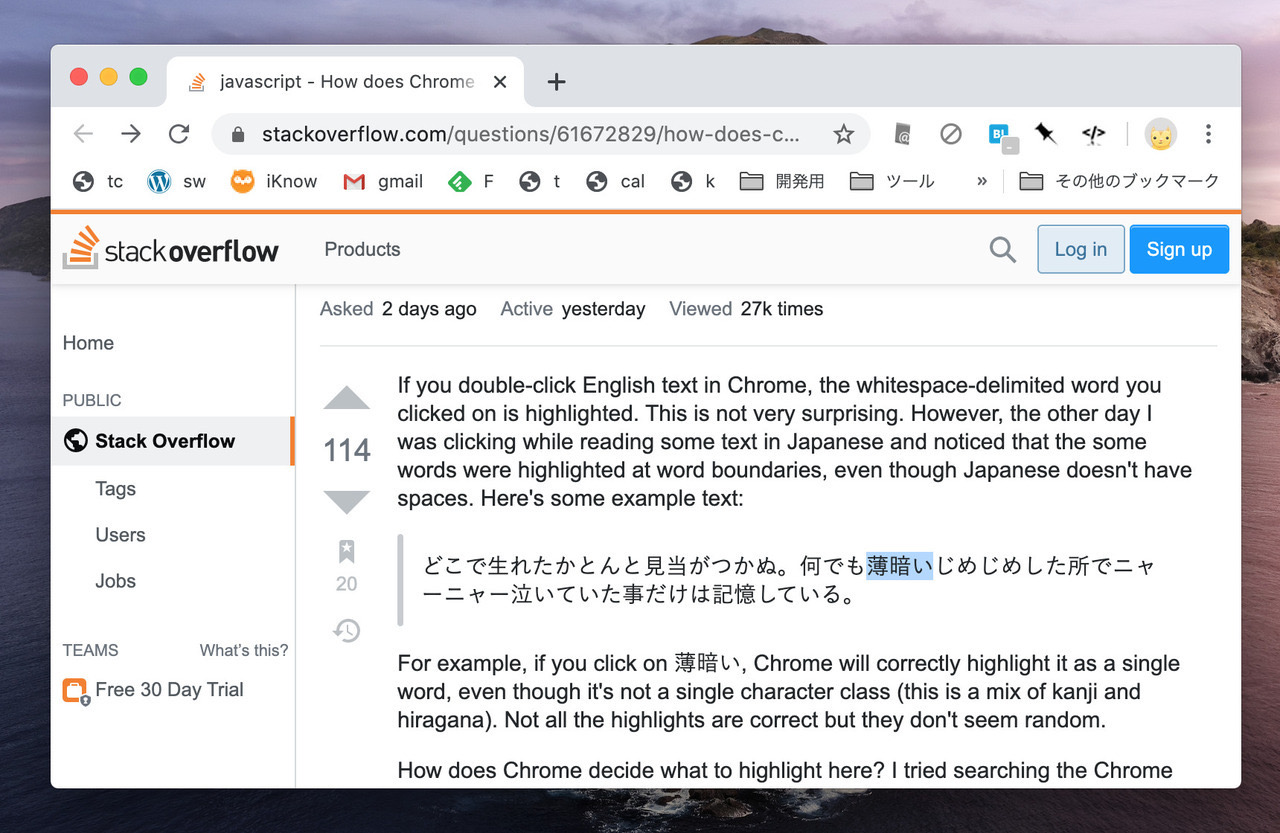Viewport: 1280px width, 833px height.
Task: Downvote the question with the down arrow
Action: tap(347, 502)
